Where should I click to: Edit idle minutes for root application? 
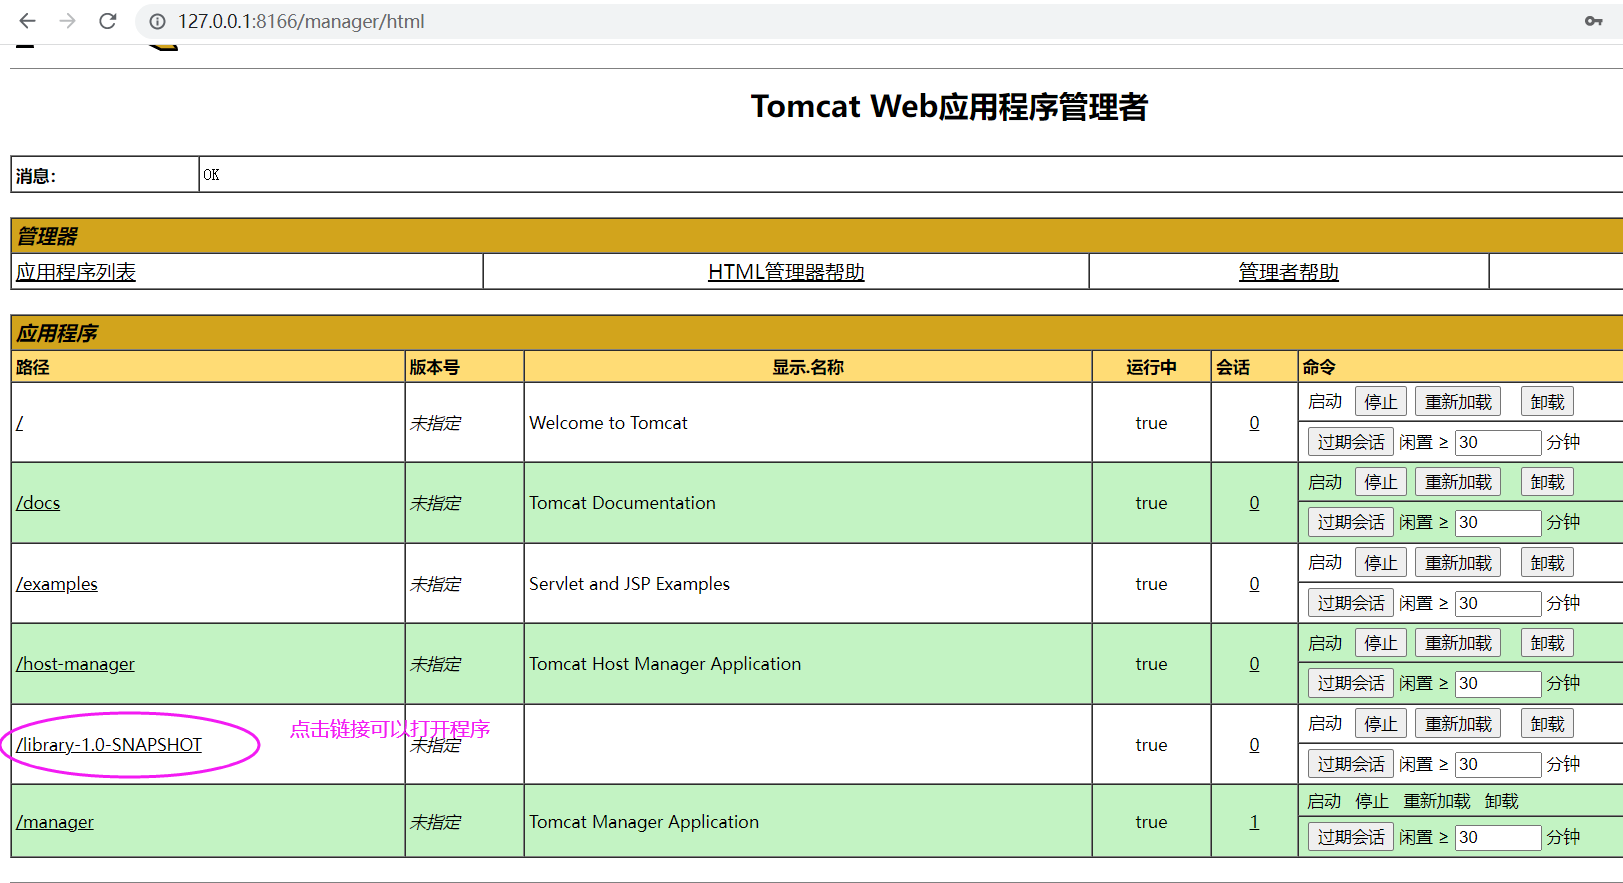tap(1498, 442)
